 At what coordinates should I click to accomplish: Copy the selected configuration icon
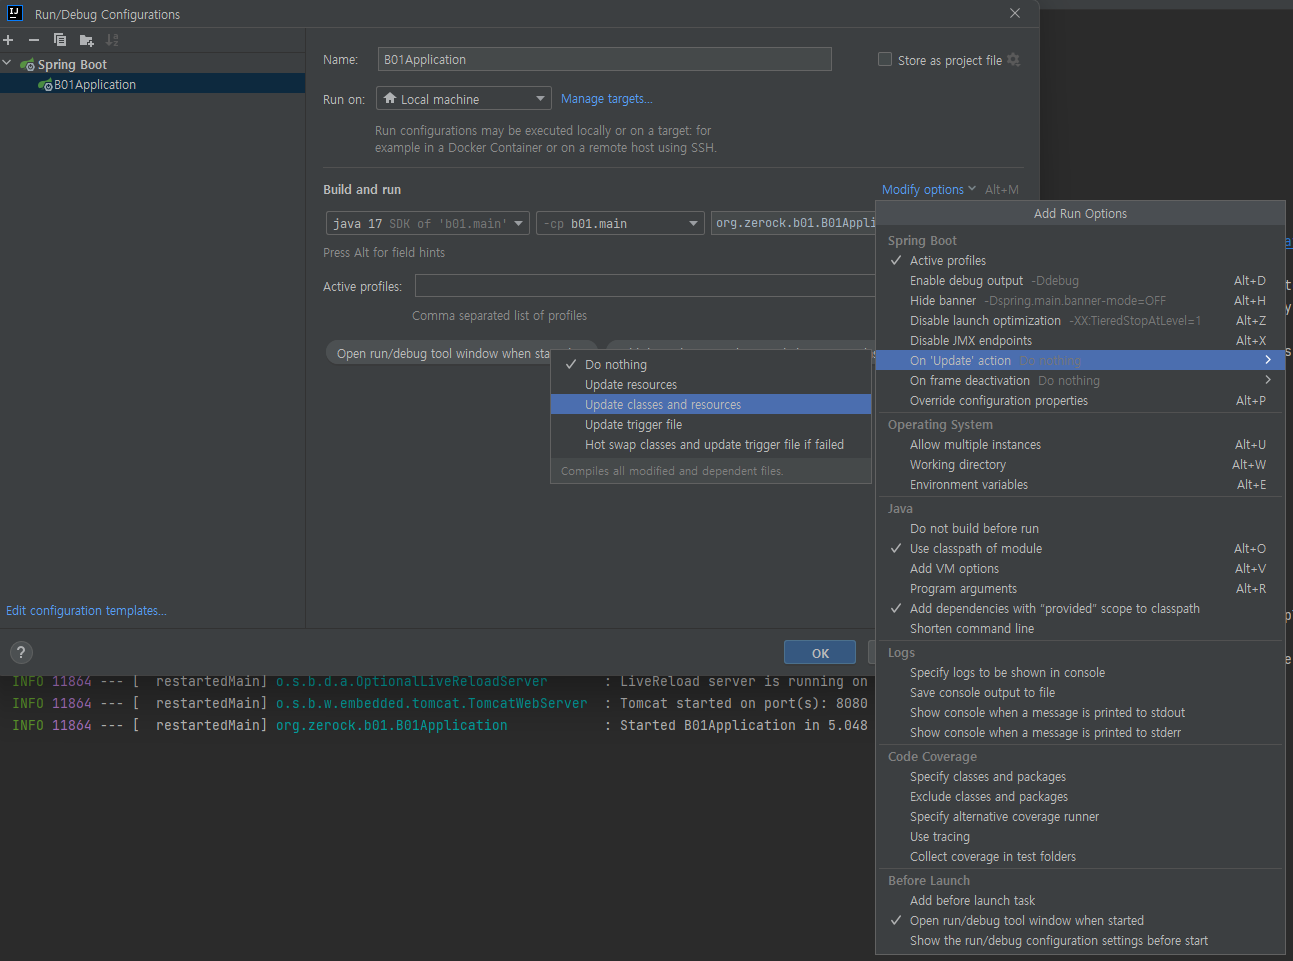pyautogui.click(x=60, y=40)
